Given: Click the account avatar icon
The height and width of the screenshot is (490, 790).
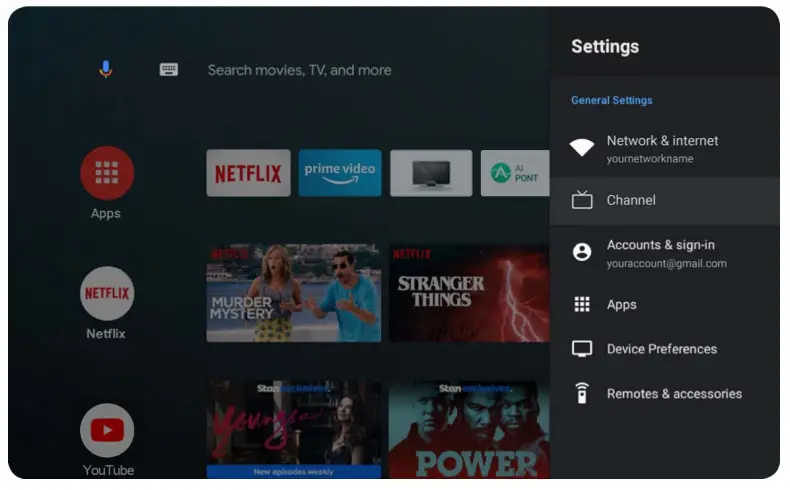Looking at the screenshot, I should [x=582, y=252].
